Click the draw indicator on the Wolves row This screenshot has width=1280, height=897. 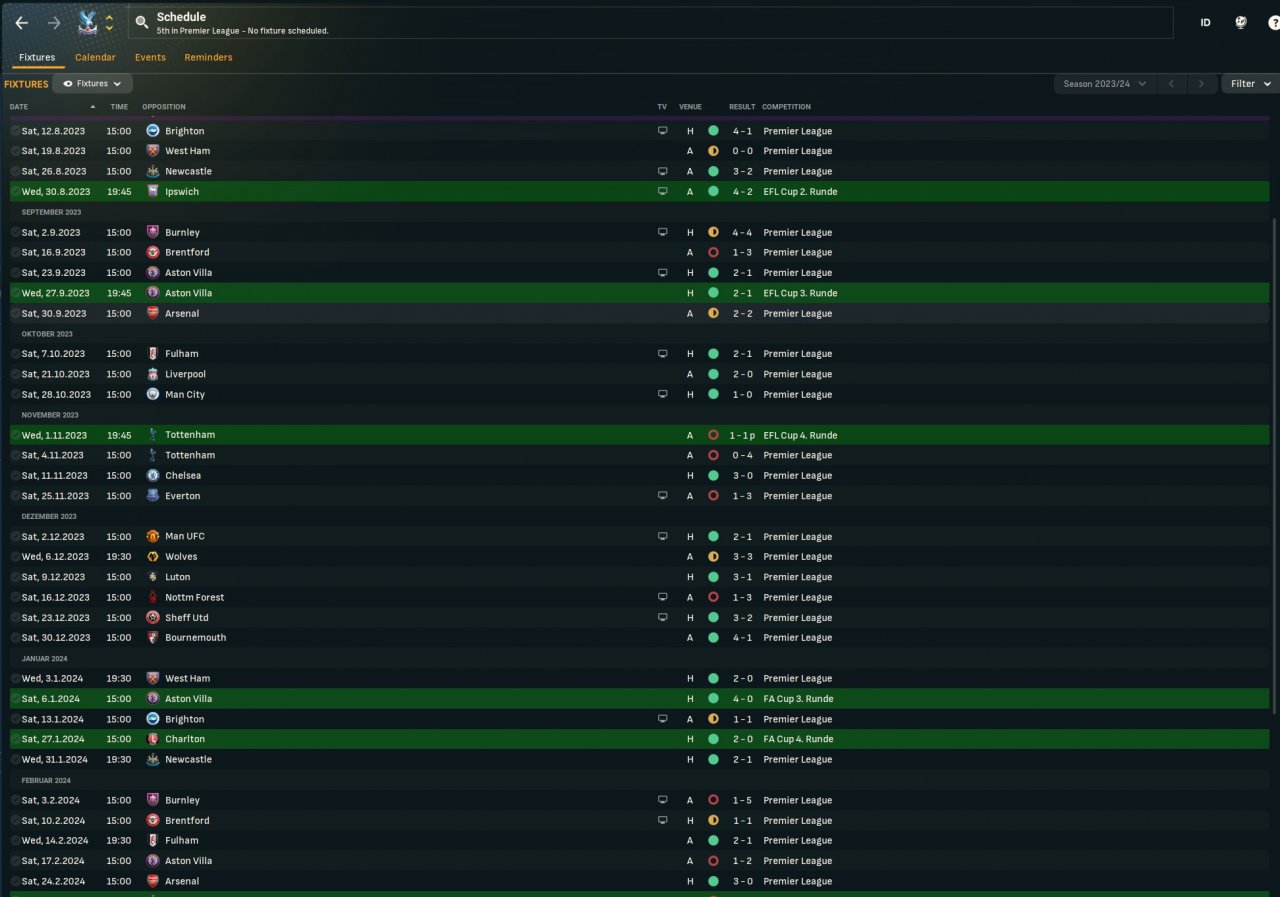click(713, 557)
